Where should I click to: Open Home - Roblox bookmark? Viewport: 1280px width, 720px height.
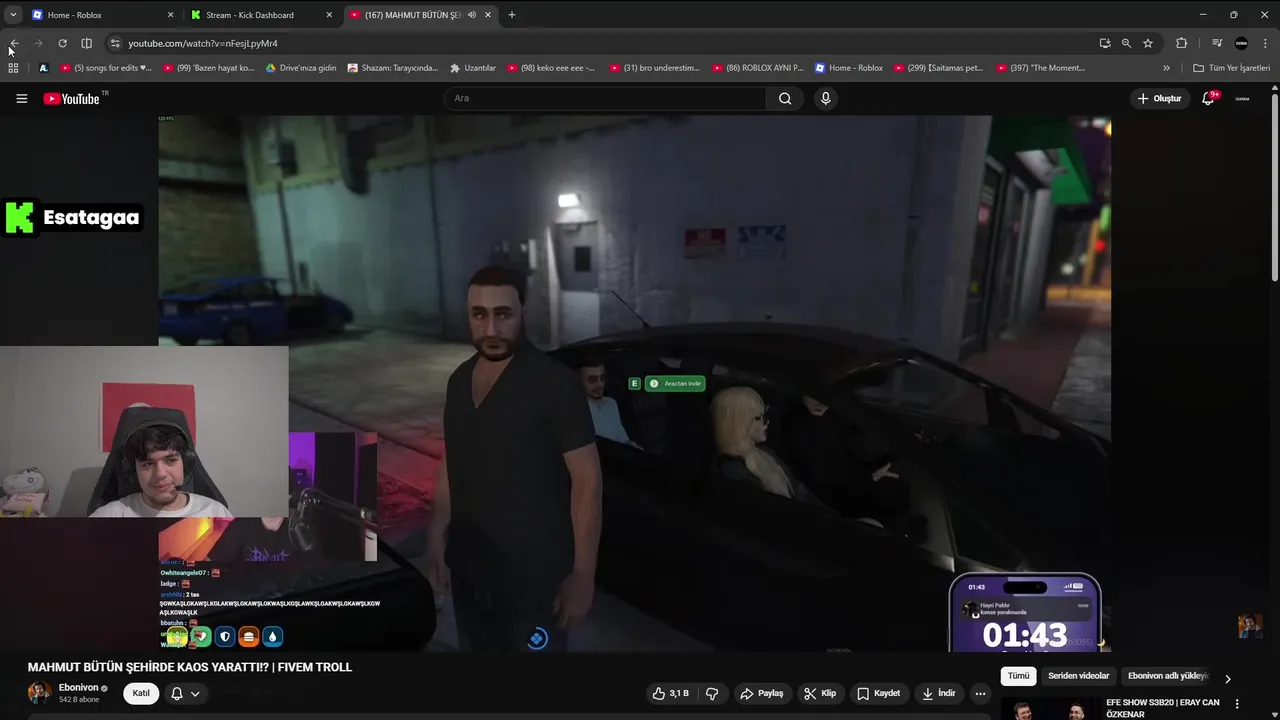849,68
